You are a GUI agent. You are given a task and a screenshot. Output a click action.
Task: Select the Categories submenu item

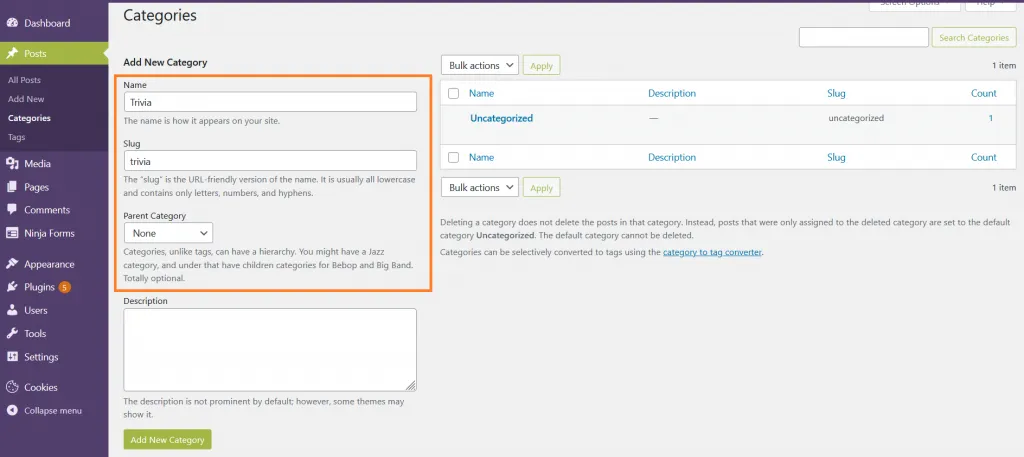point(29,118)
